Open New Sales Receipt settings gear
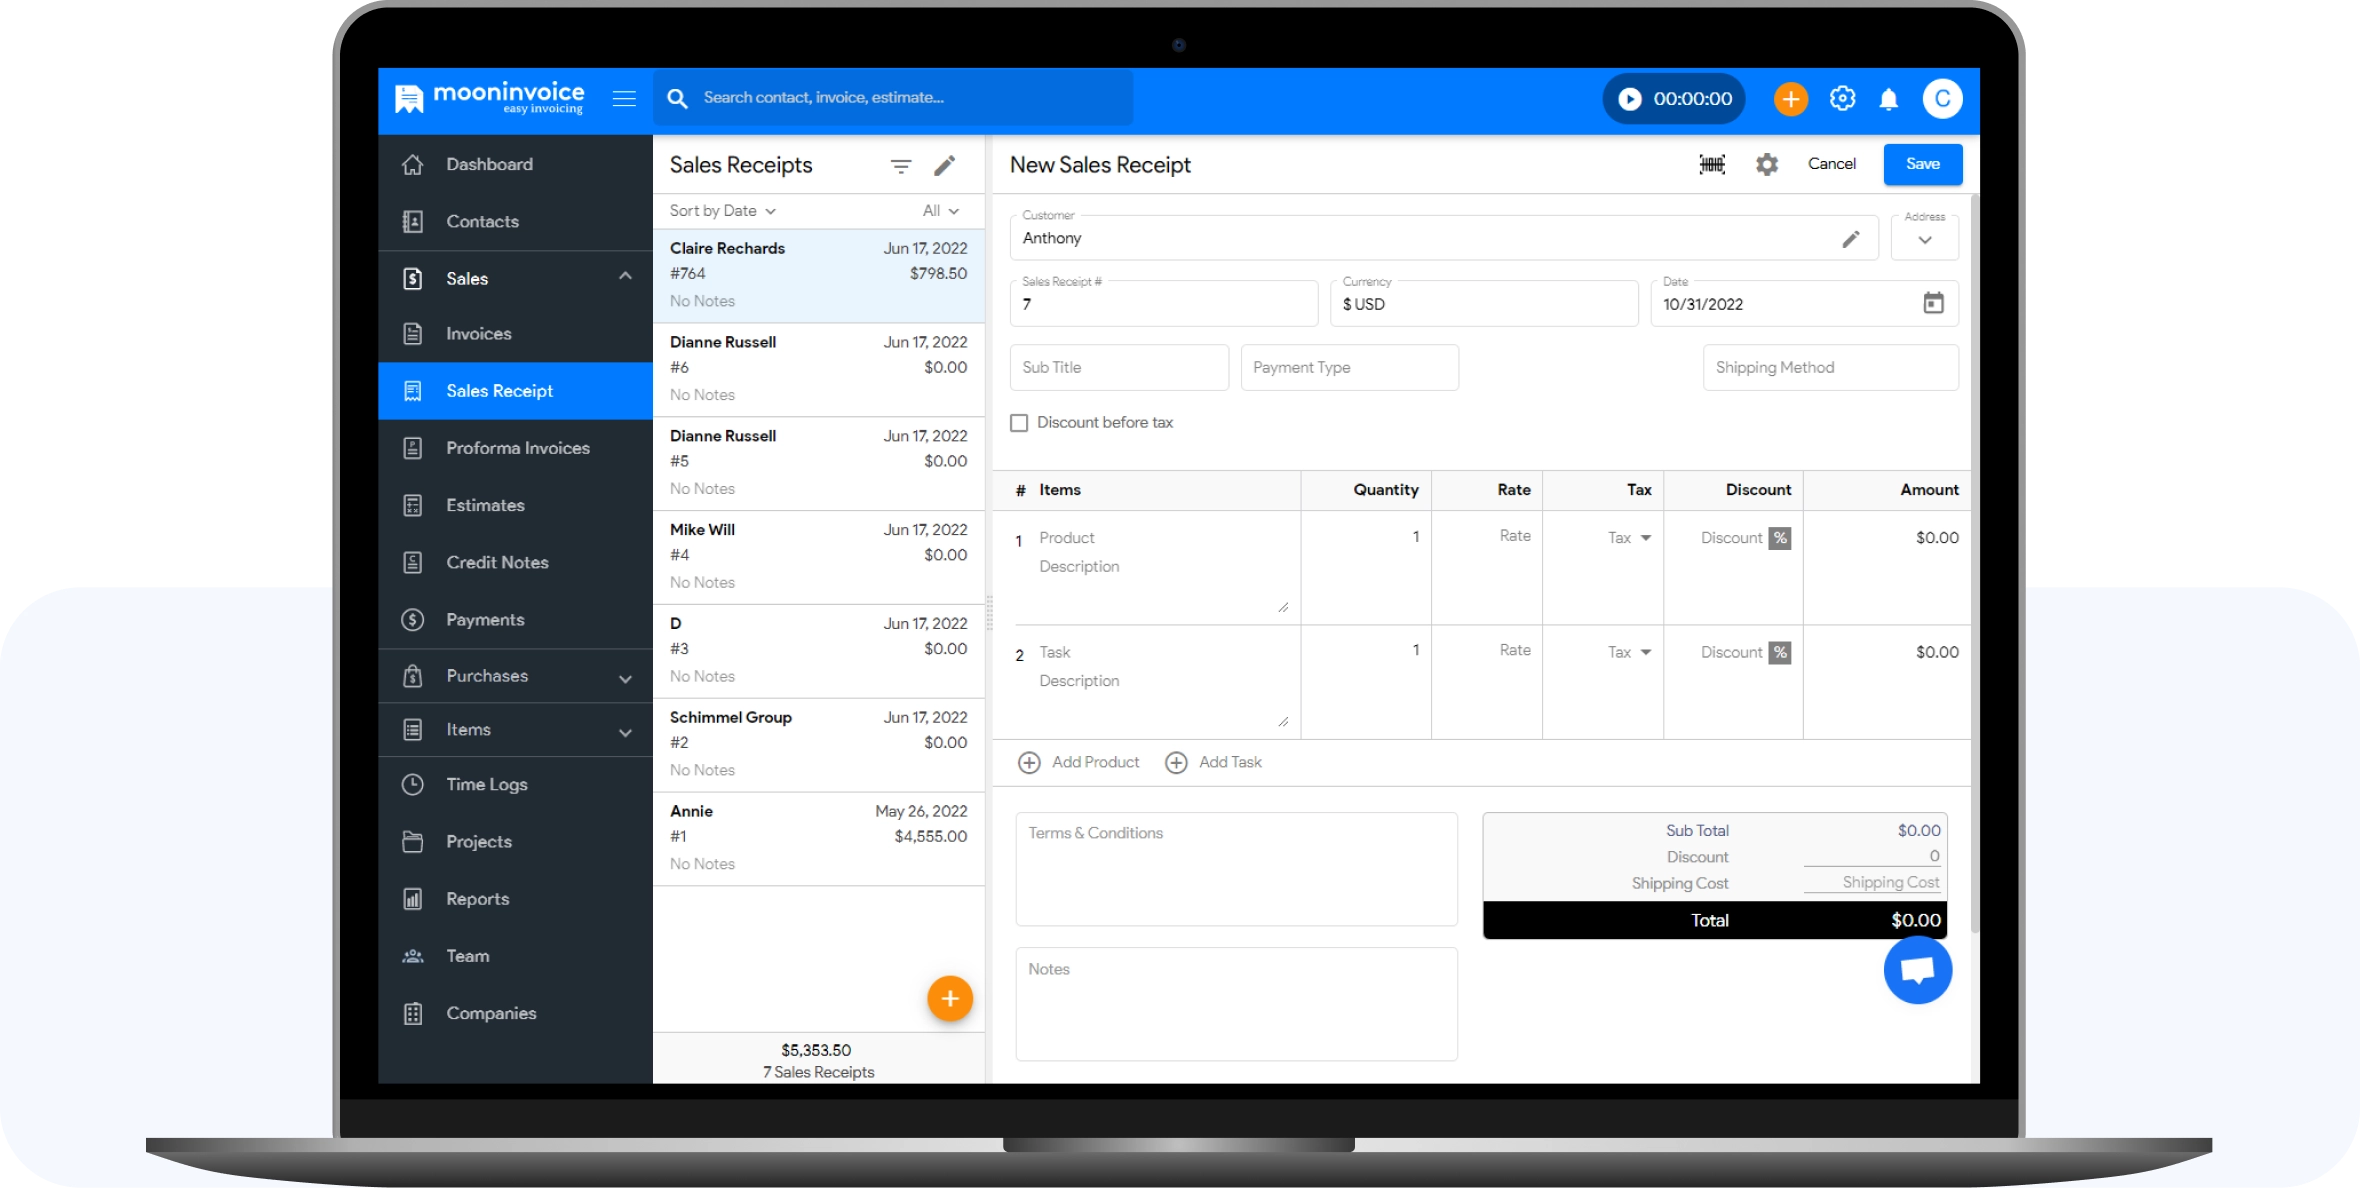Viewport: 2360px width, 1188px height. click(x=1767, y=165)
